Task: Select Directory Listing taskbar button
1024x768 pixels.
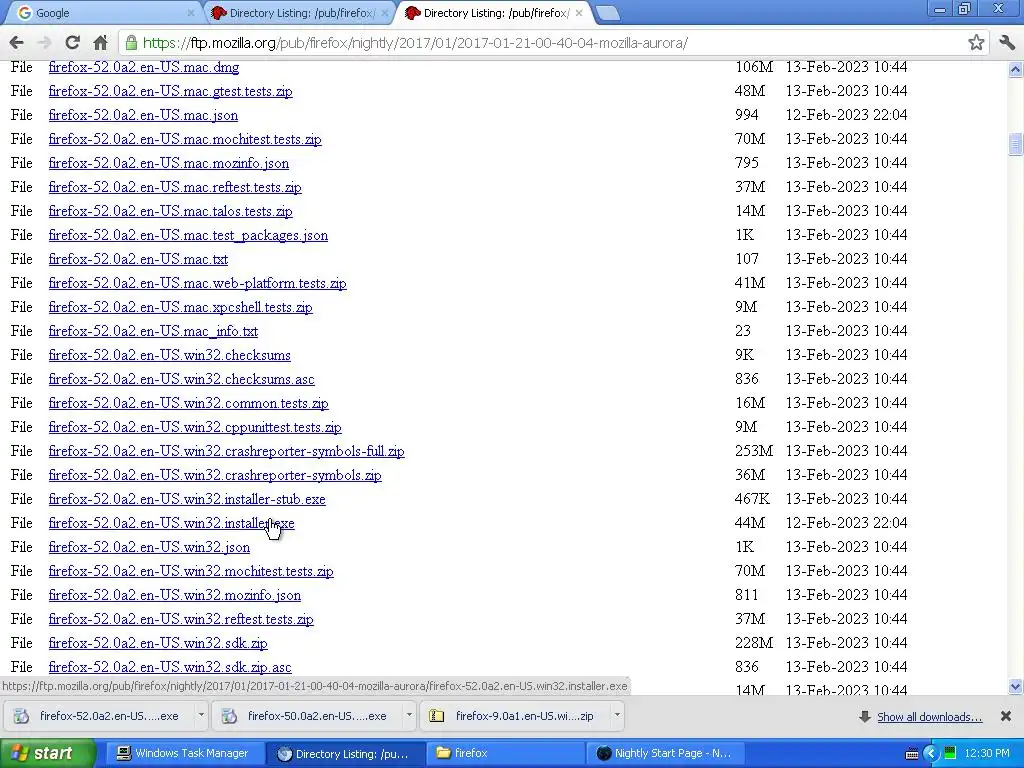Action: point(345,754)
